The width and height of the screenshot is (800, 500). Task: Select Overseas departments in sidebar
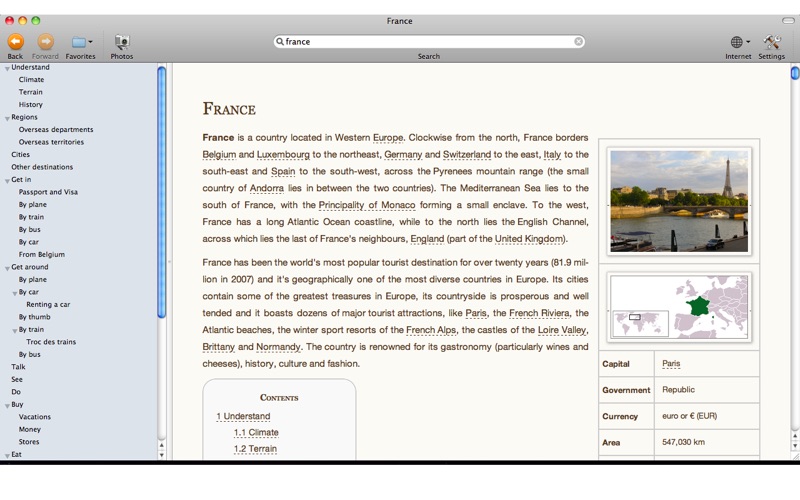click(55, 130)
